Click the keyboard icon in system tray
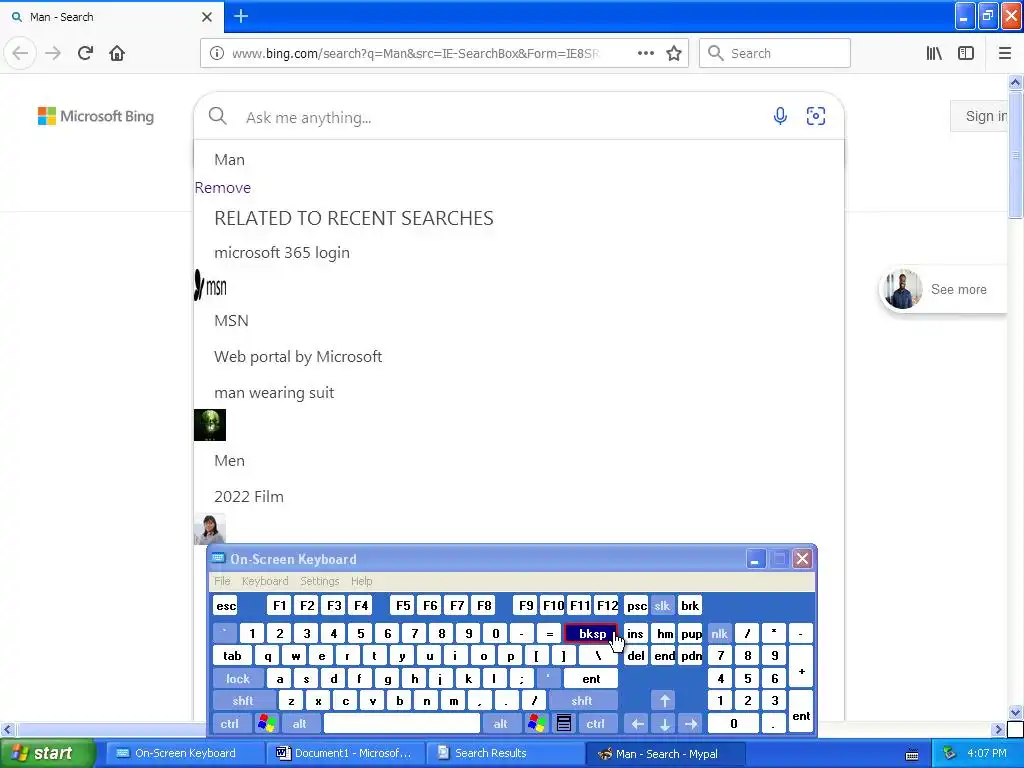This screenshot has width=1024, height=768. pos(912,755)
